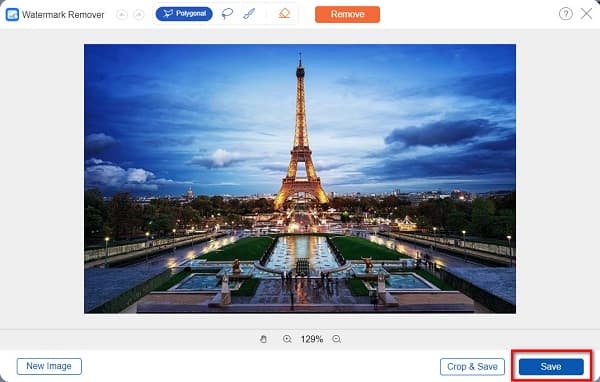The image size is (600, 382).
Task: Click the Watermark Remover title text
Action: coord(63,15)
